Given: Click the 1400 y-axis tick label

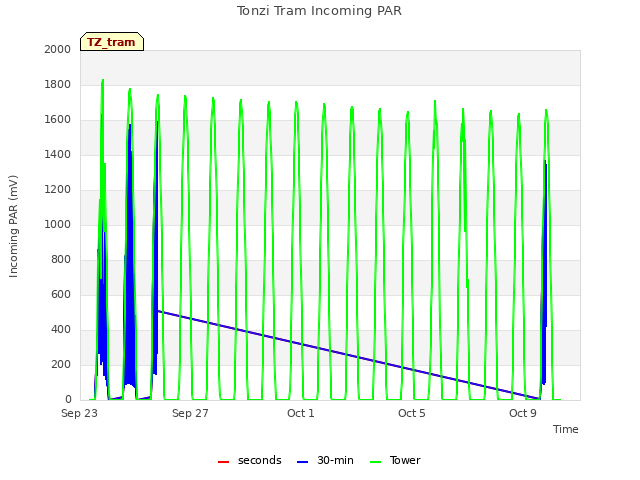Looking at the screenshot, I should pyautogui.click(x=58, y=154).
